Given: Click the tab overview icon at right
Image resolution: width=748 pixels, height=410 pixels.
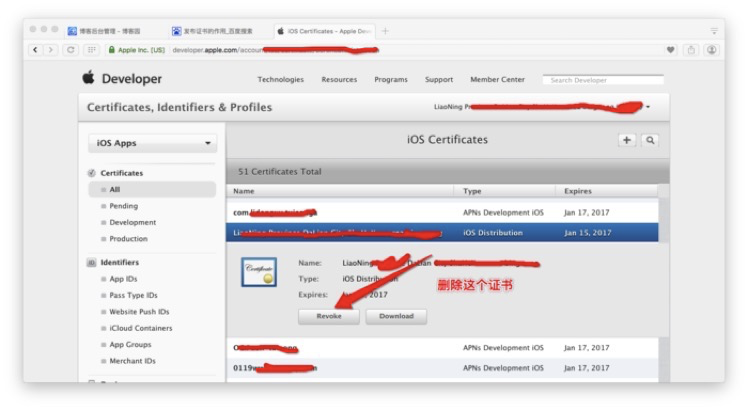Looking at the screenshot, I should pos(714,31).
